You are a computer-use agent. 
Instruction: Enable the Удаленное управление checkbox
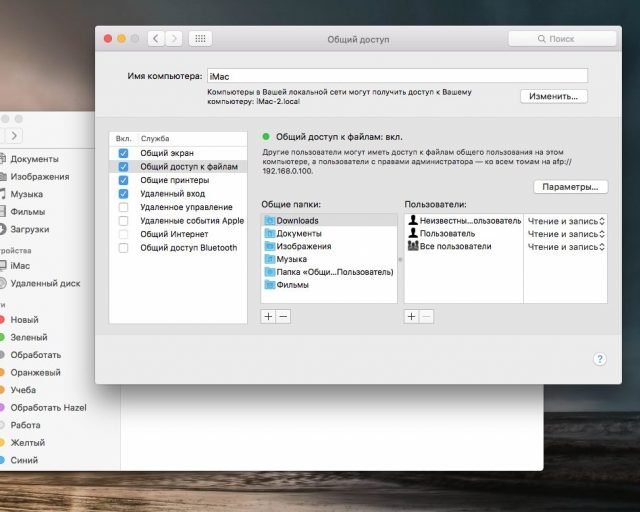pos(123,207)
